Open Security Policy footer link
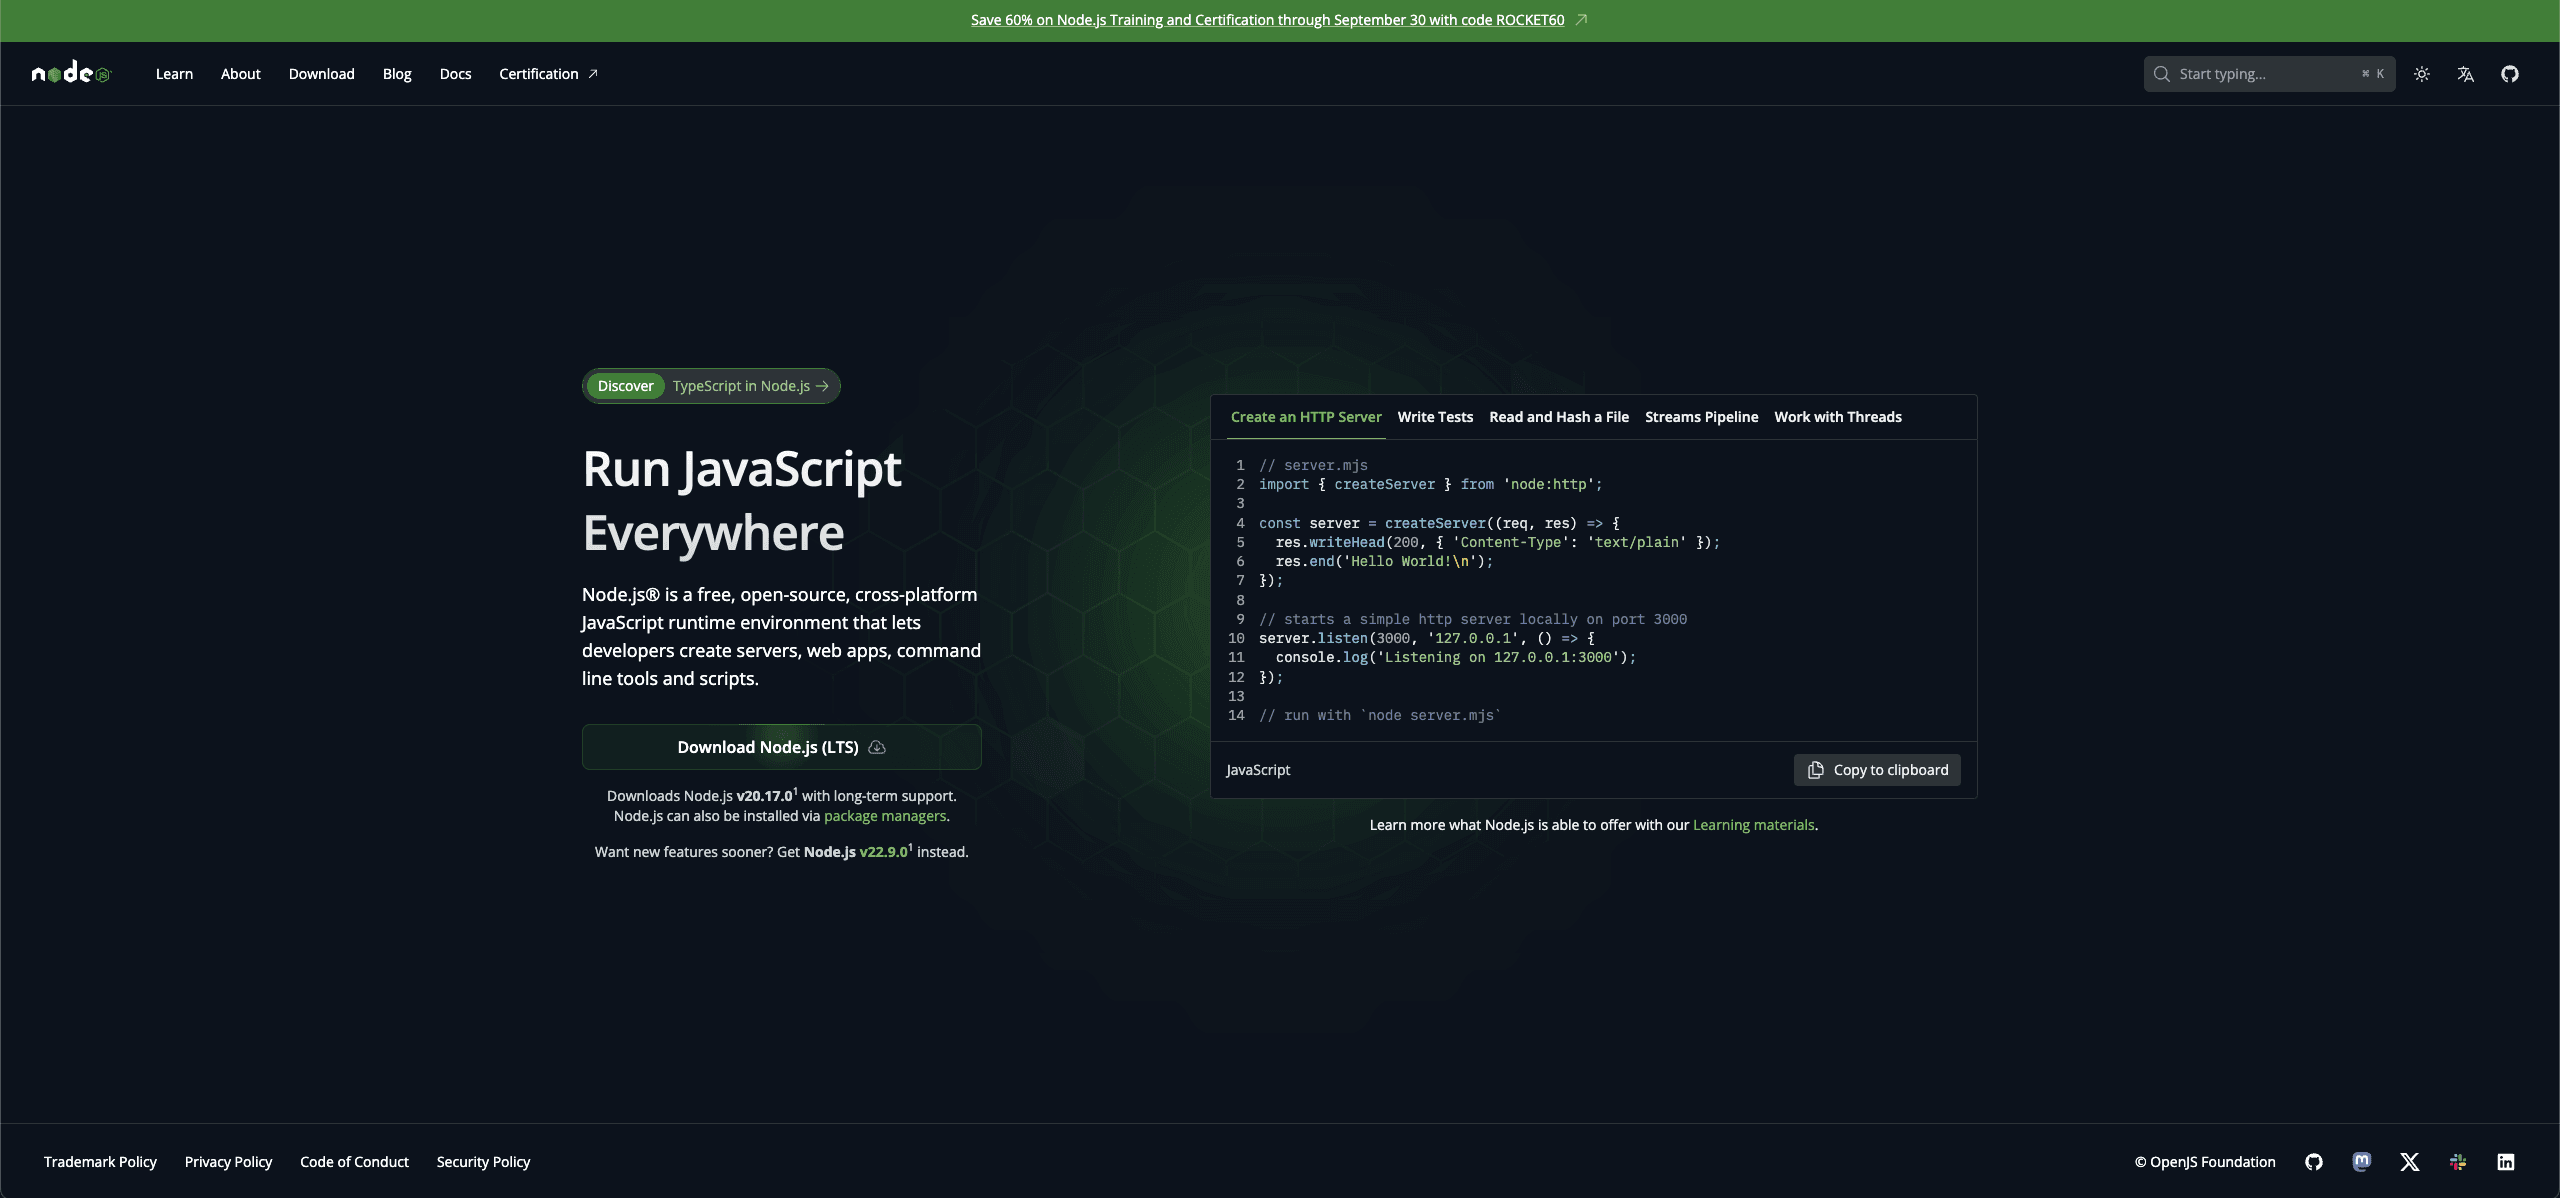Viewport: 2560px width, 1198px height. tap(483, 1162)
